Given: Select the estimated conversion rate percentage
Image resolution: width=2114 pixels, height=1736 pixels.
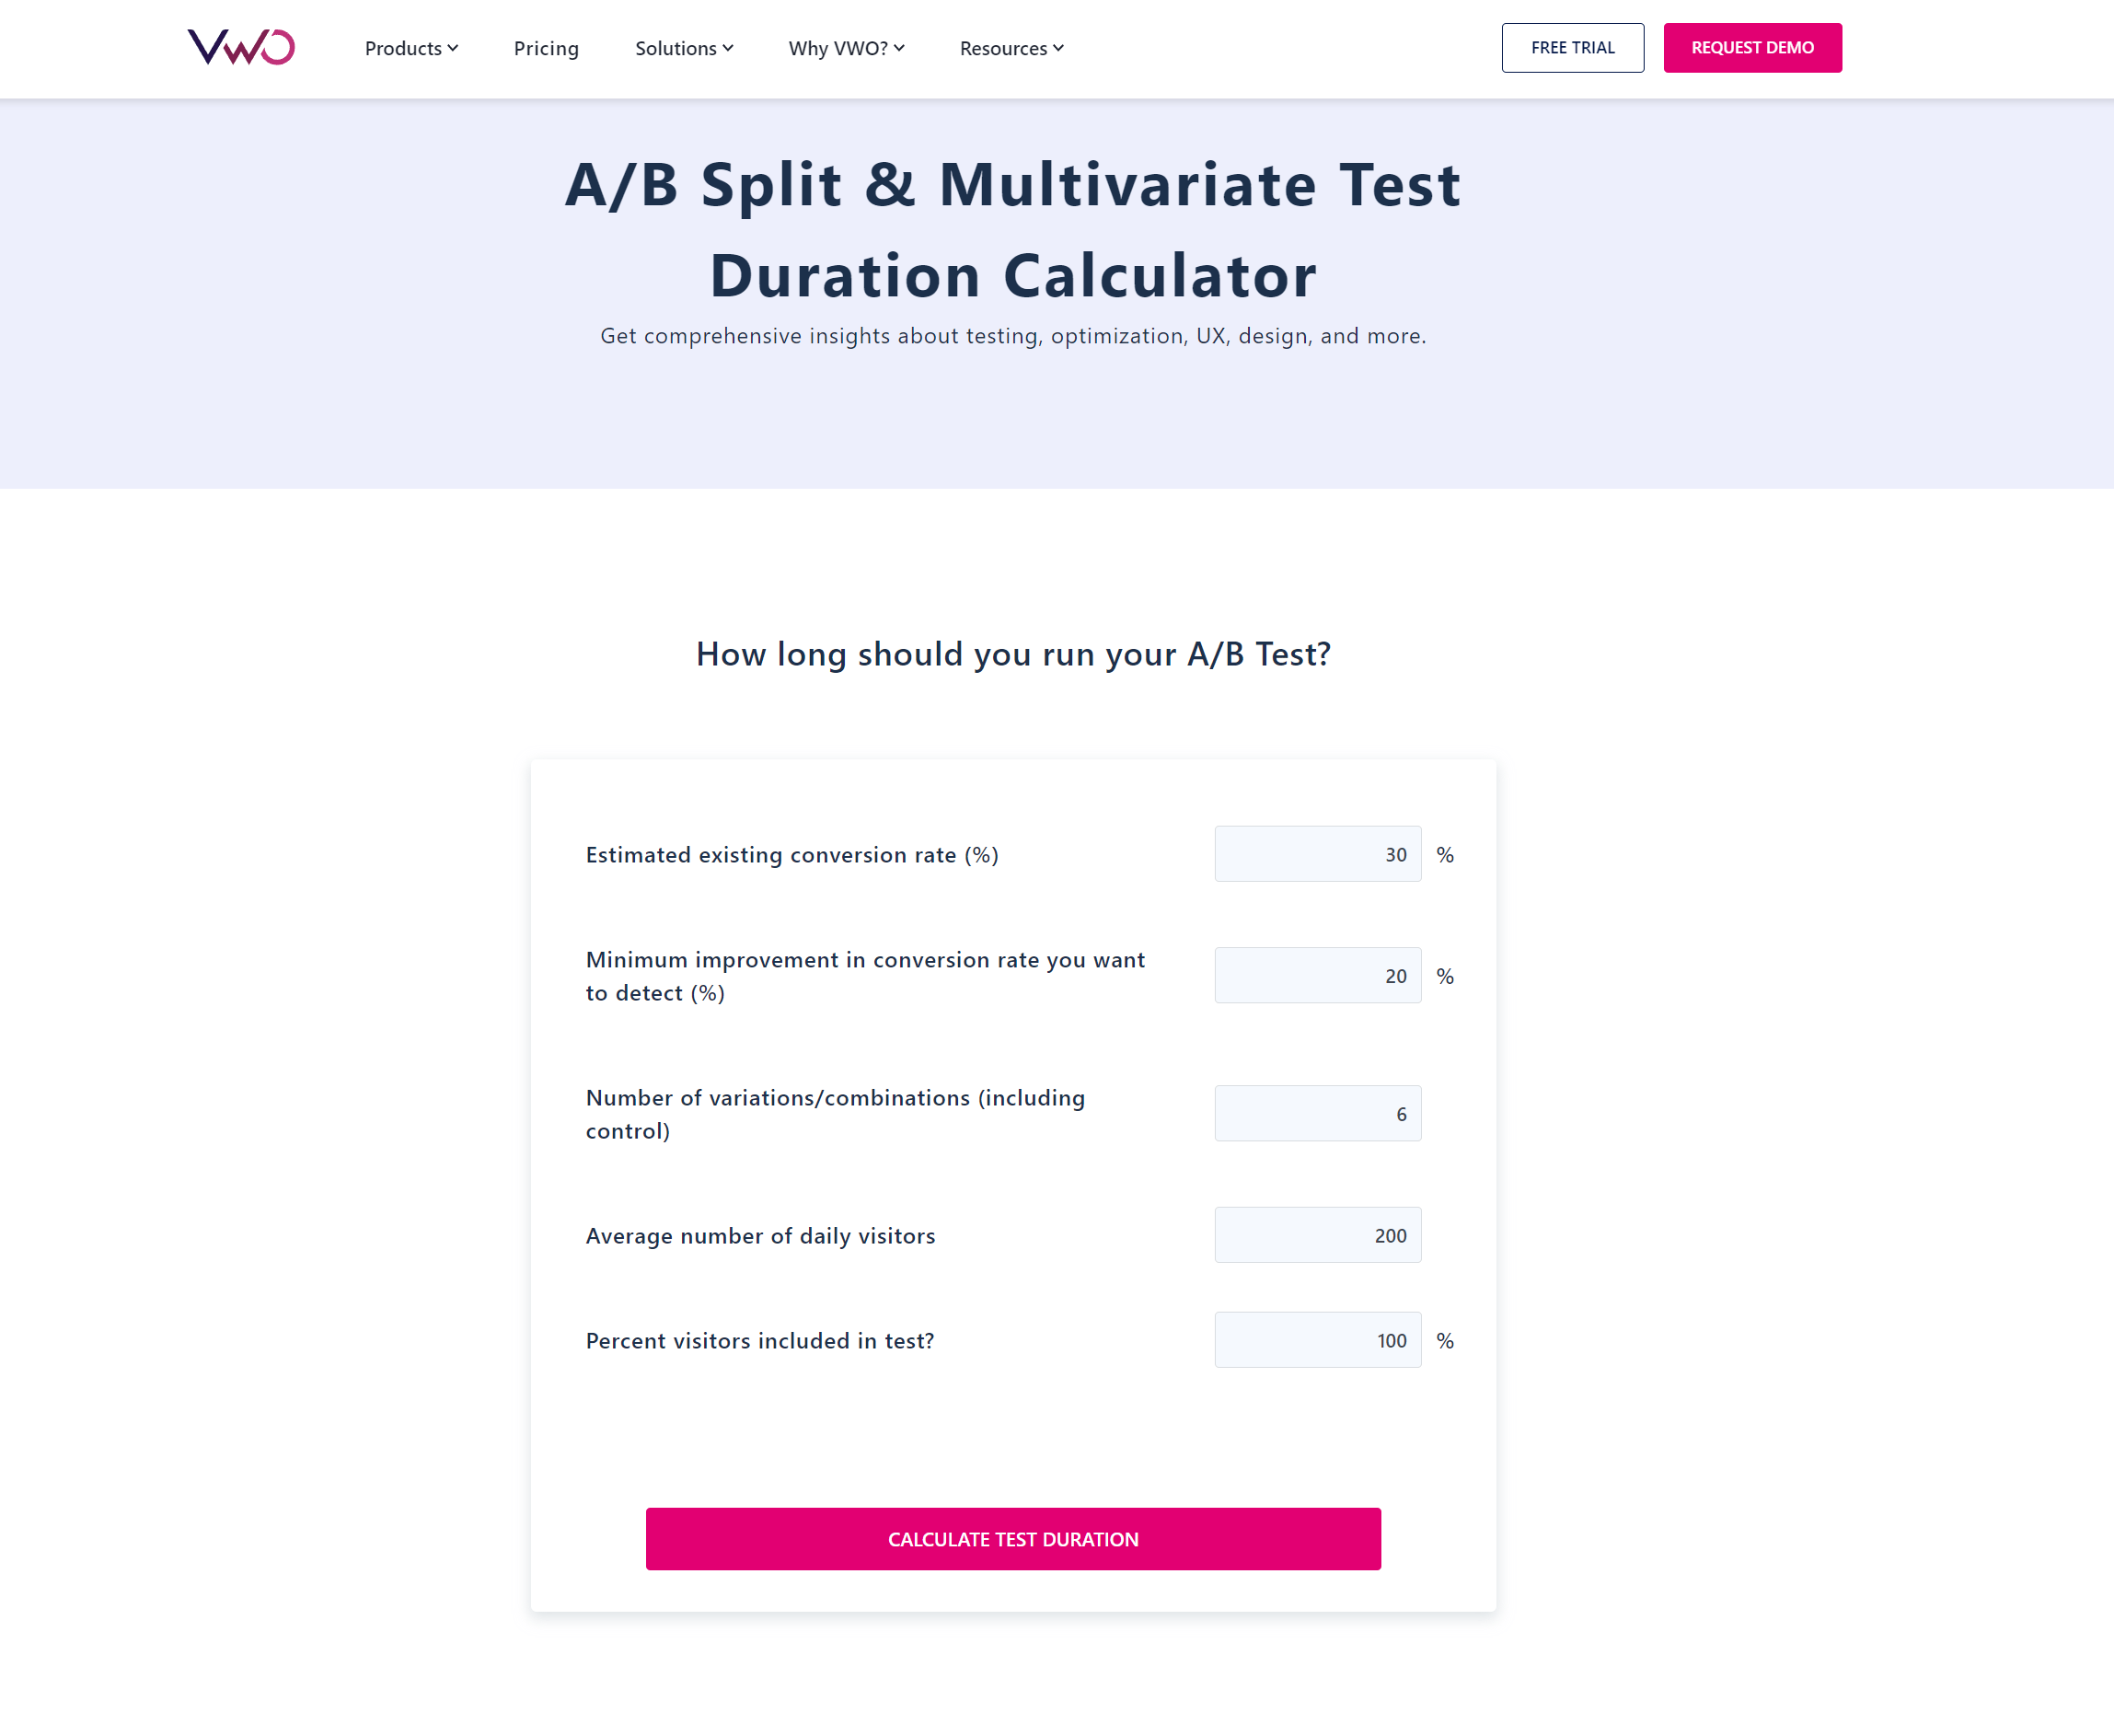Looking at the screenshot, I should (1317, 853).
